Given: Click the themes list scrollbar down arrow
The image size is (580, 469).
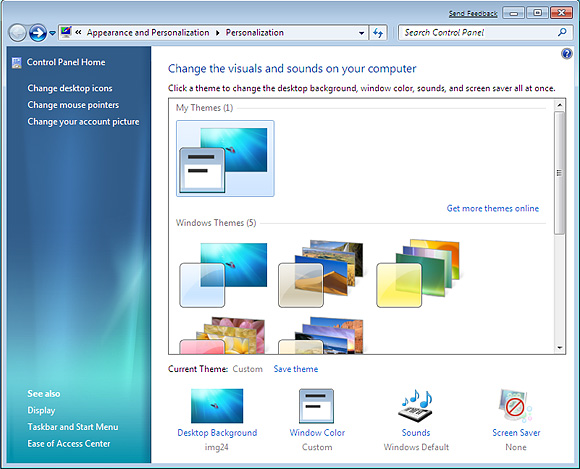Looking at the screenshot, I should tap(559, 348).
